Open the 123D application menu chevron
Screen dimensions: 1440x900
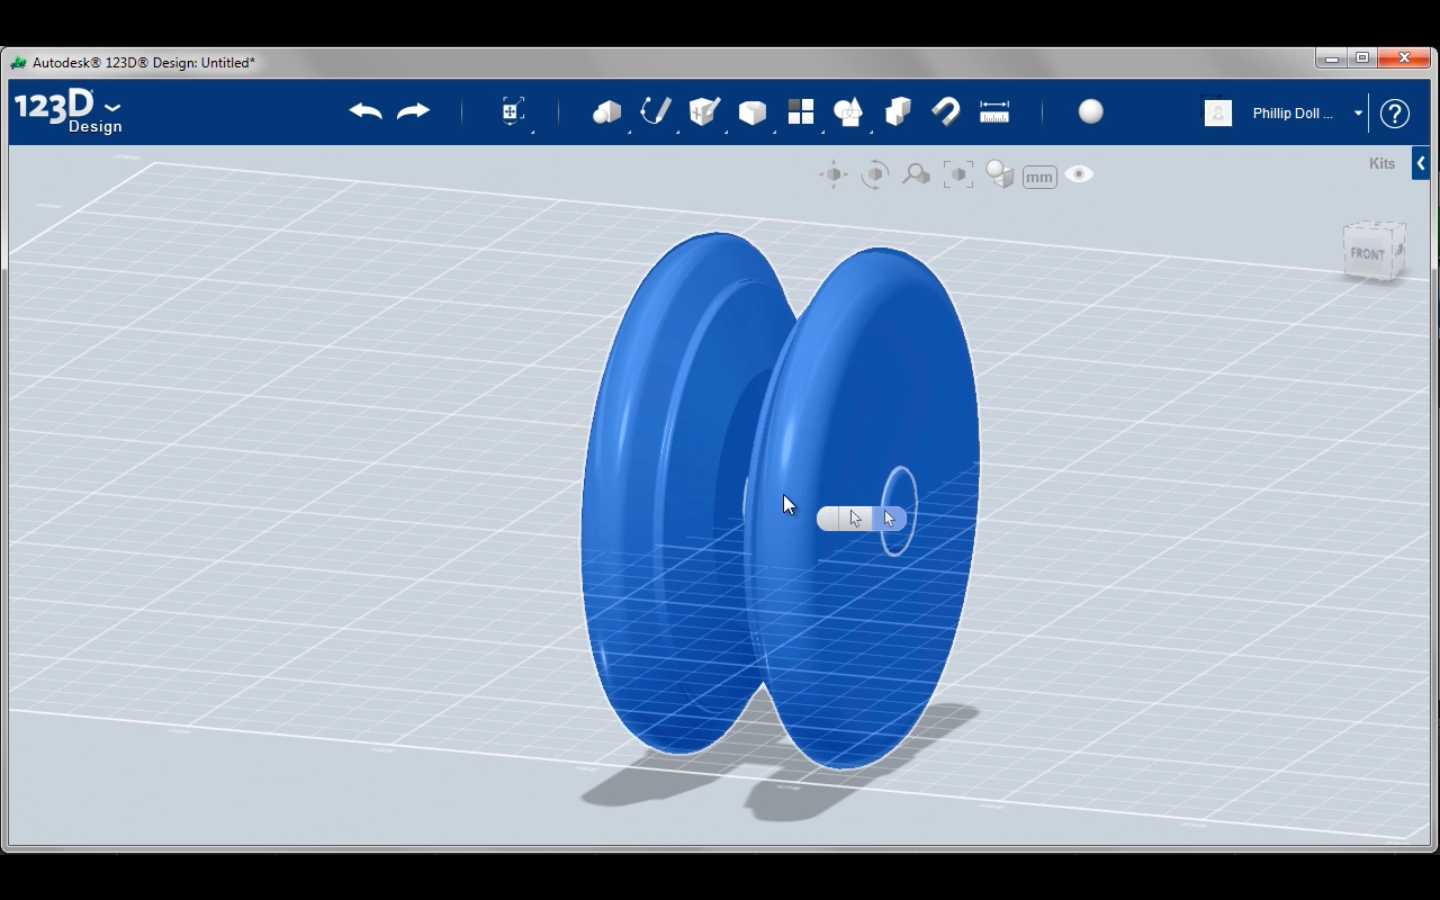[112, 108]
